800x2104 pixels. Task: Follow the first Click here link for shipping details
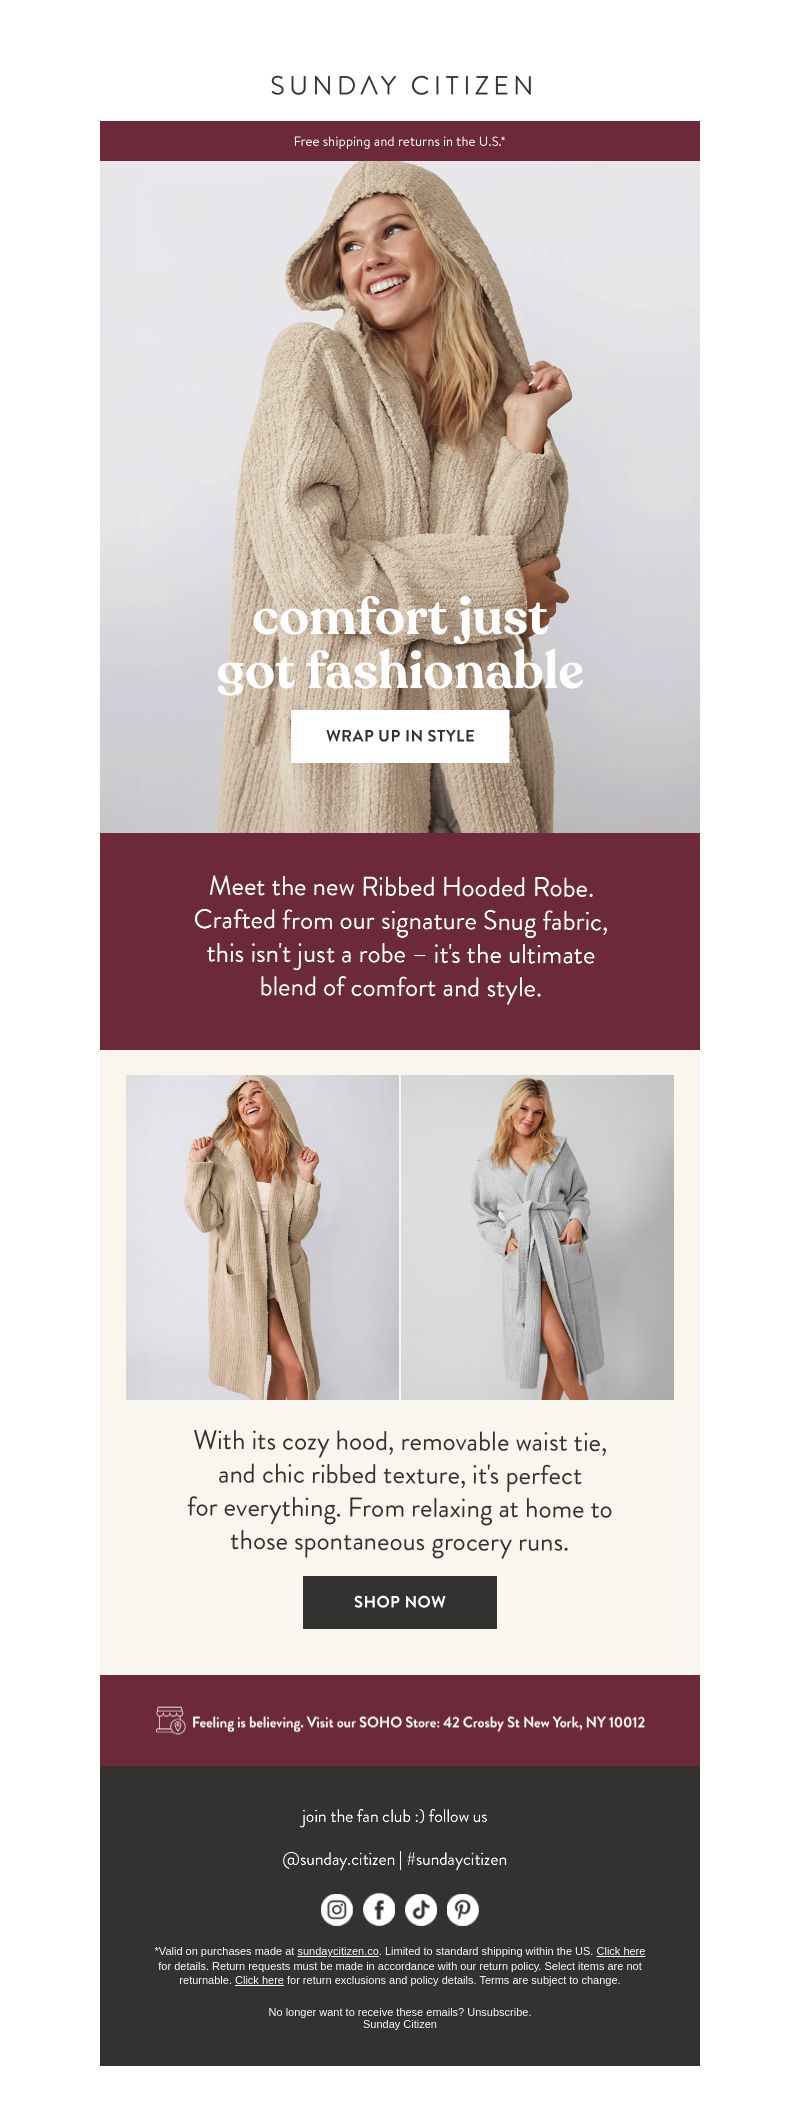[621, 1950]
